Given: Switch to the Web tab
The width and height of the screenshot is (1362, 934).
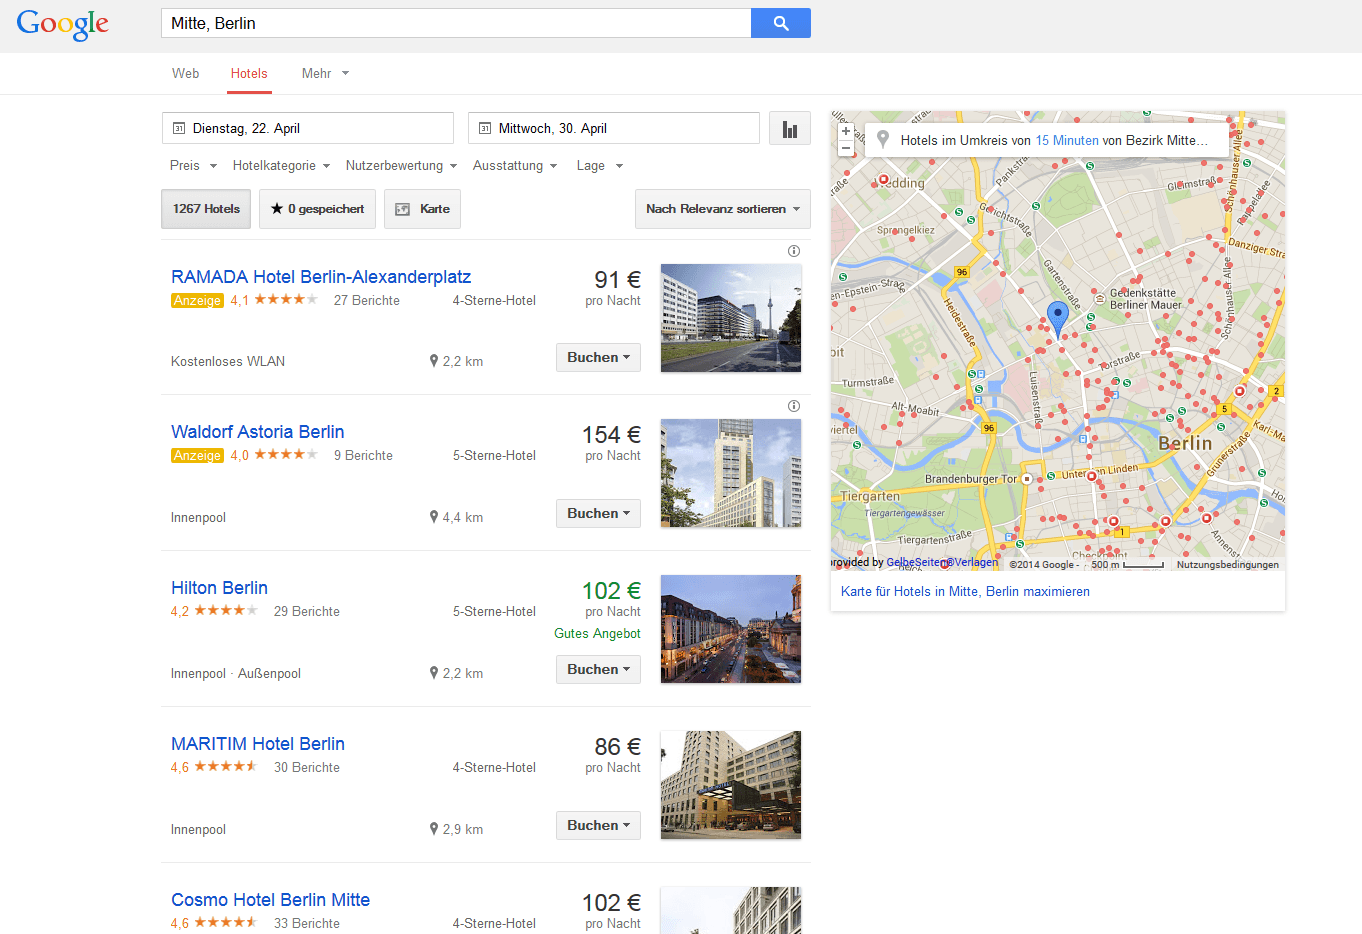Looking at the screenshot, I should point(185,73).
